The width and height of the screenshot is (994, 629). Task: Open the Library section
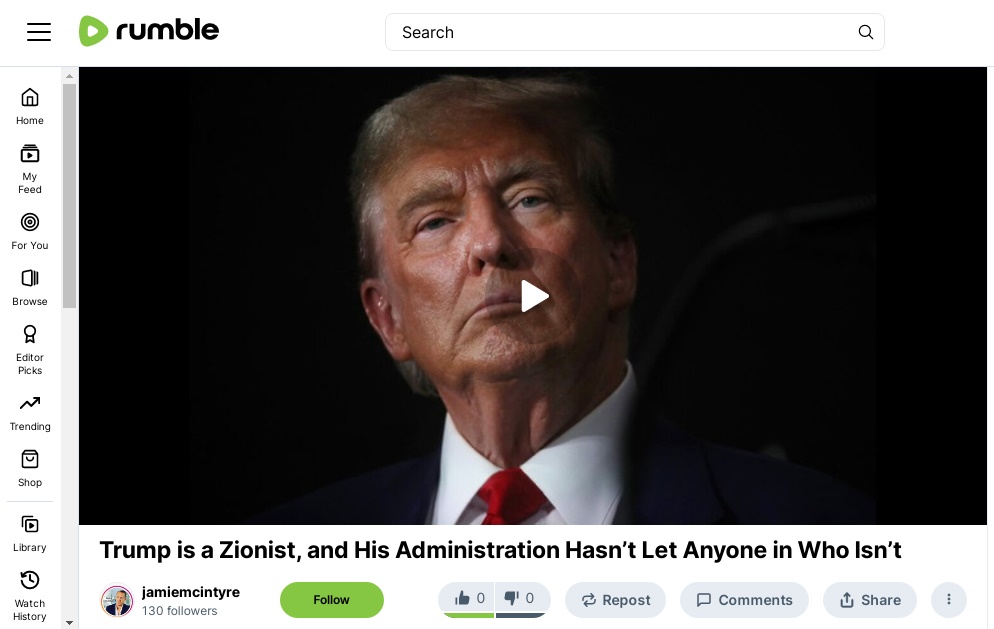point(30,534)
